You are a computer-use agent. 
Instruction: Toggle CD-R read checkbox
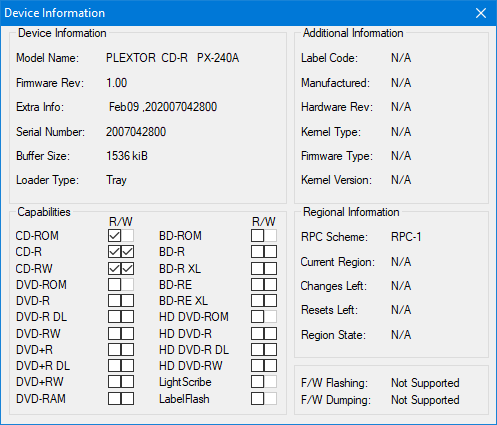coord(114,252)
